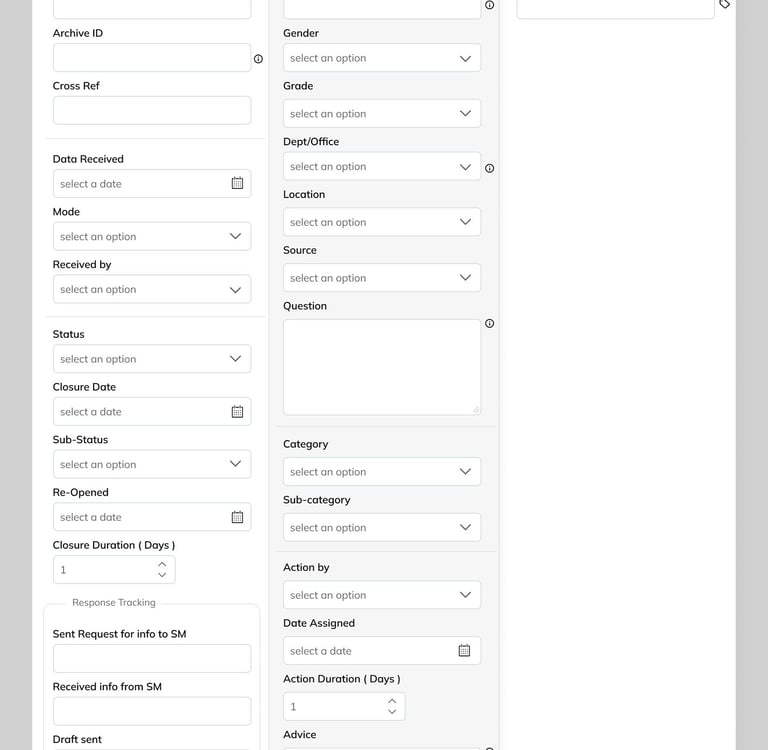768x750 pixels.
Task: Click into the Question text area
Action: tap(382, 367)
